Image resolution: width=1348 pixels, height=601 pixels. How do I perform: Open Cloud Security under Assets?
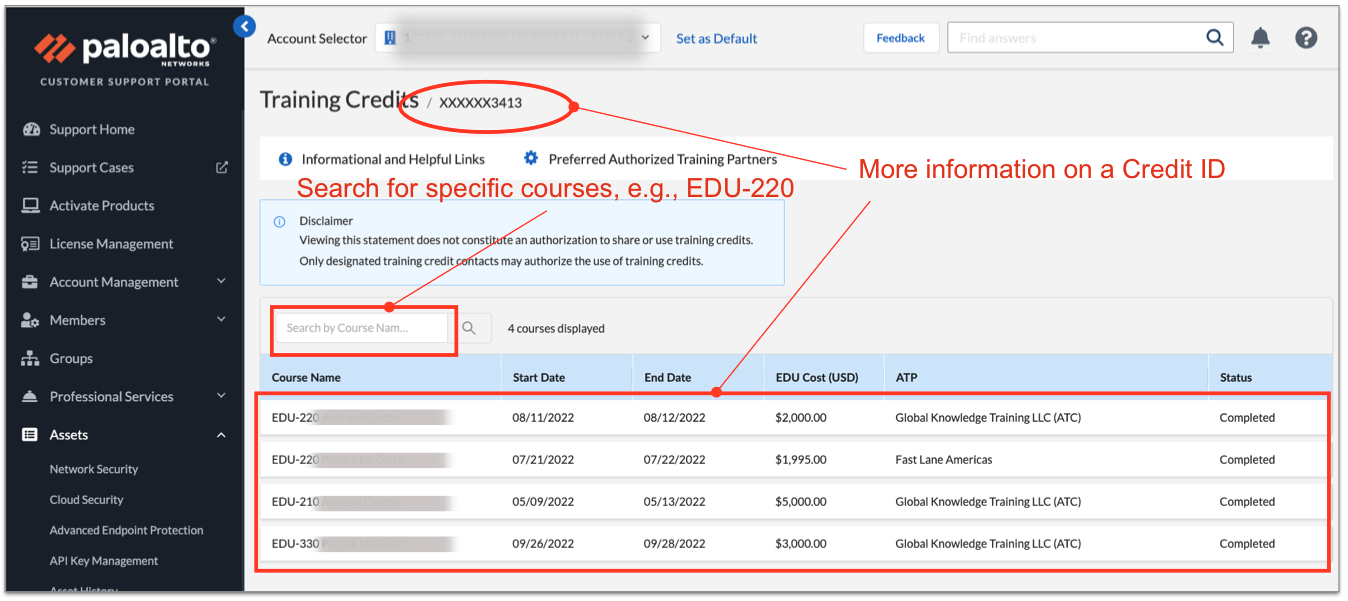coord(87,500)
